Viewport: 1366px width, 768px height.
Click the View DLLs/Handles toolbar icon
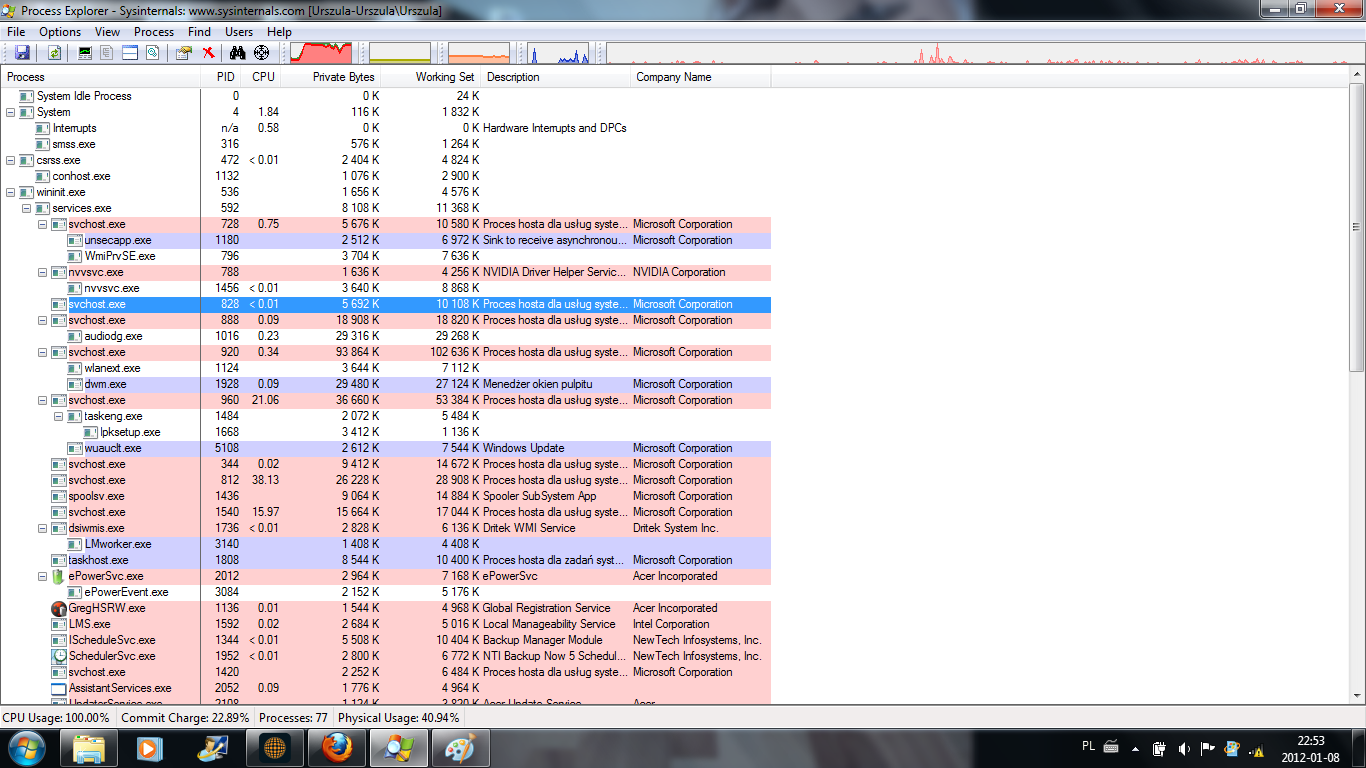[152, 53]
